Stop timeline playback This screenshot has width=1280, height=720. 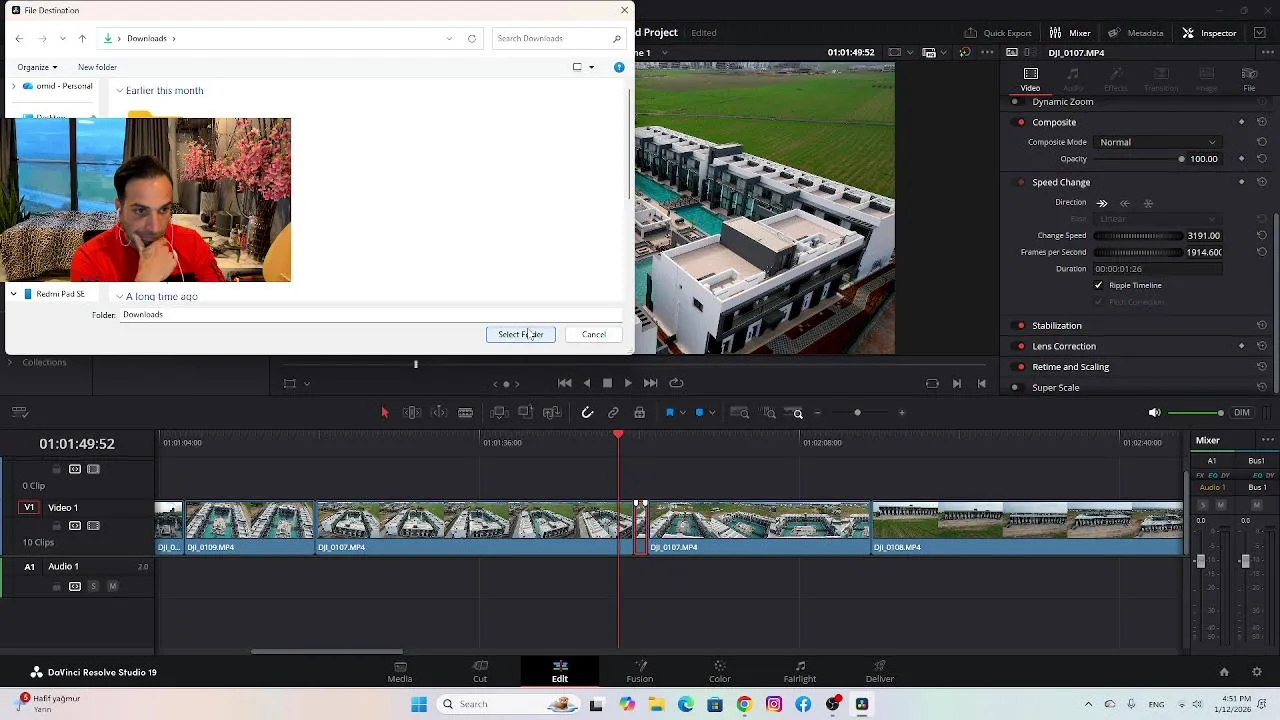(x=607, y=383)
